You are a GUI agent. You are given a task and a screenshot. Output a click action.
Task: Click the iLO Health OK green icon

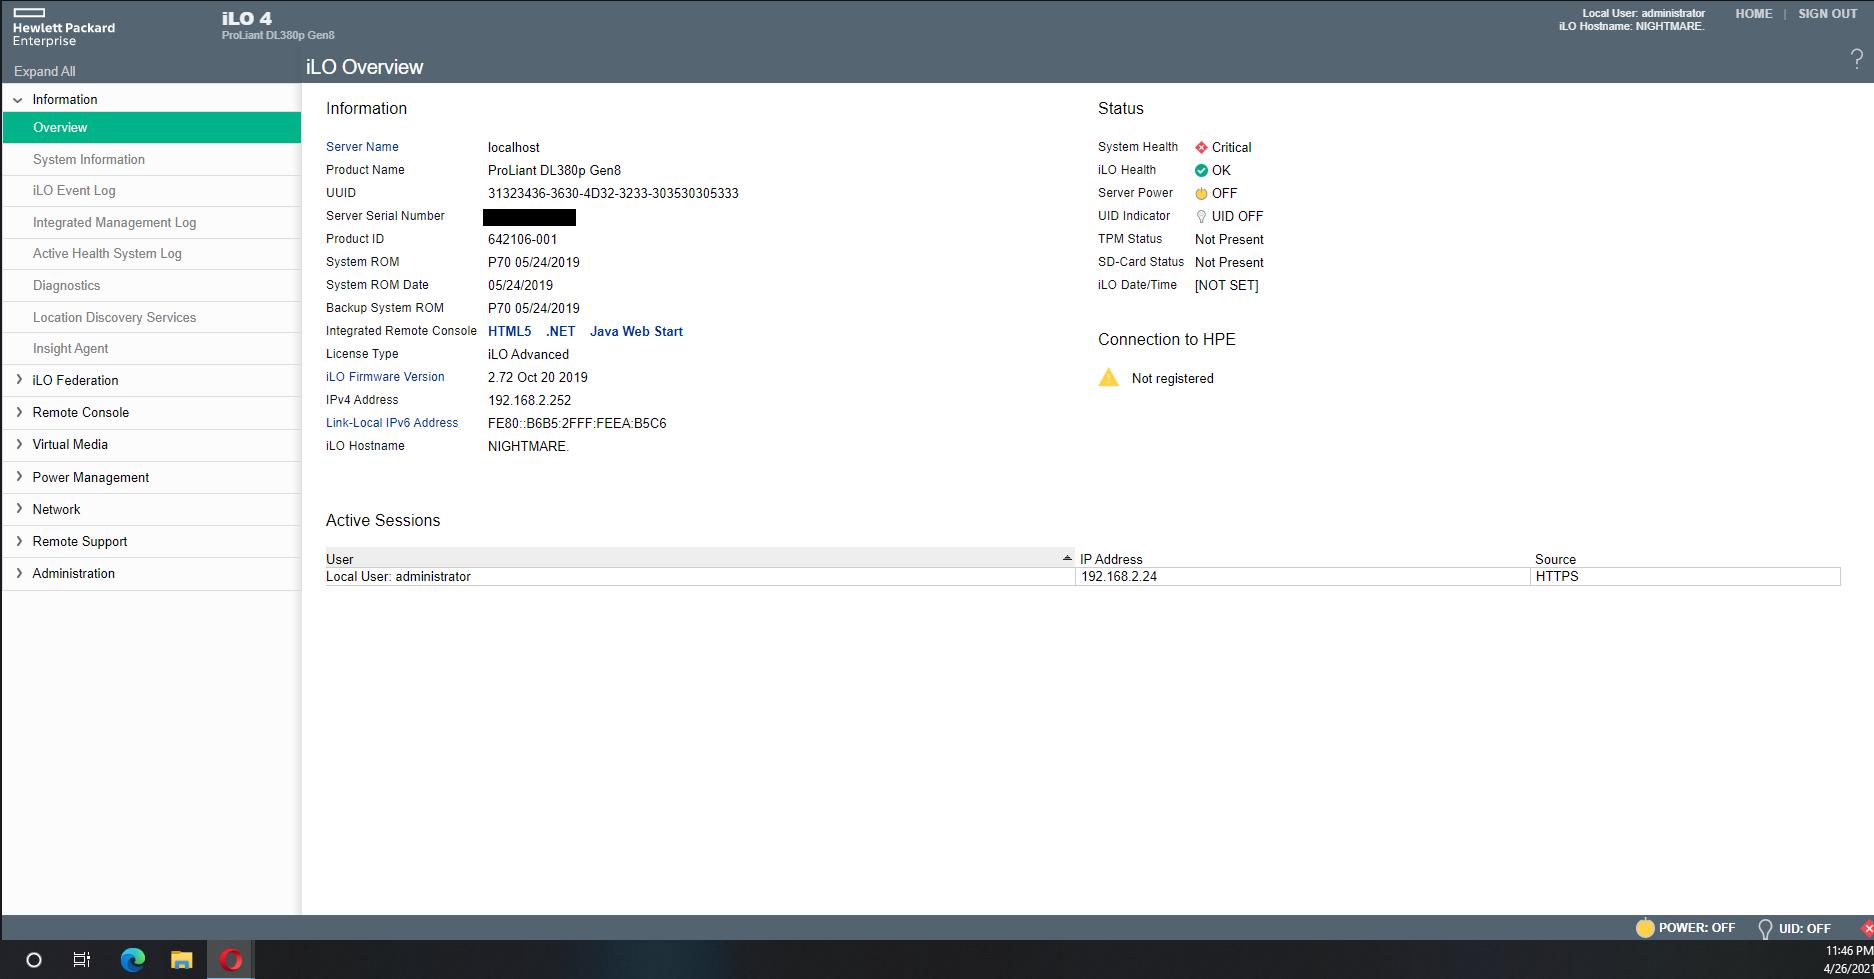coord(1201,170)
